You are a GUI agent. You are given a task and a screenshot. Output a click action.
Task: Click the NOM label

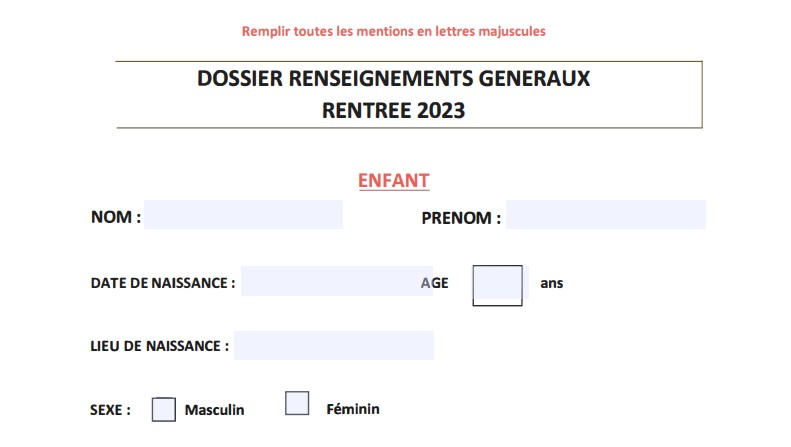point(116,217)
